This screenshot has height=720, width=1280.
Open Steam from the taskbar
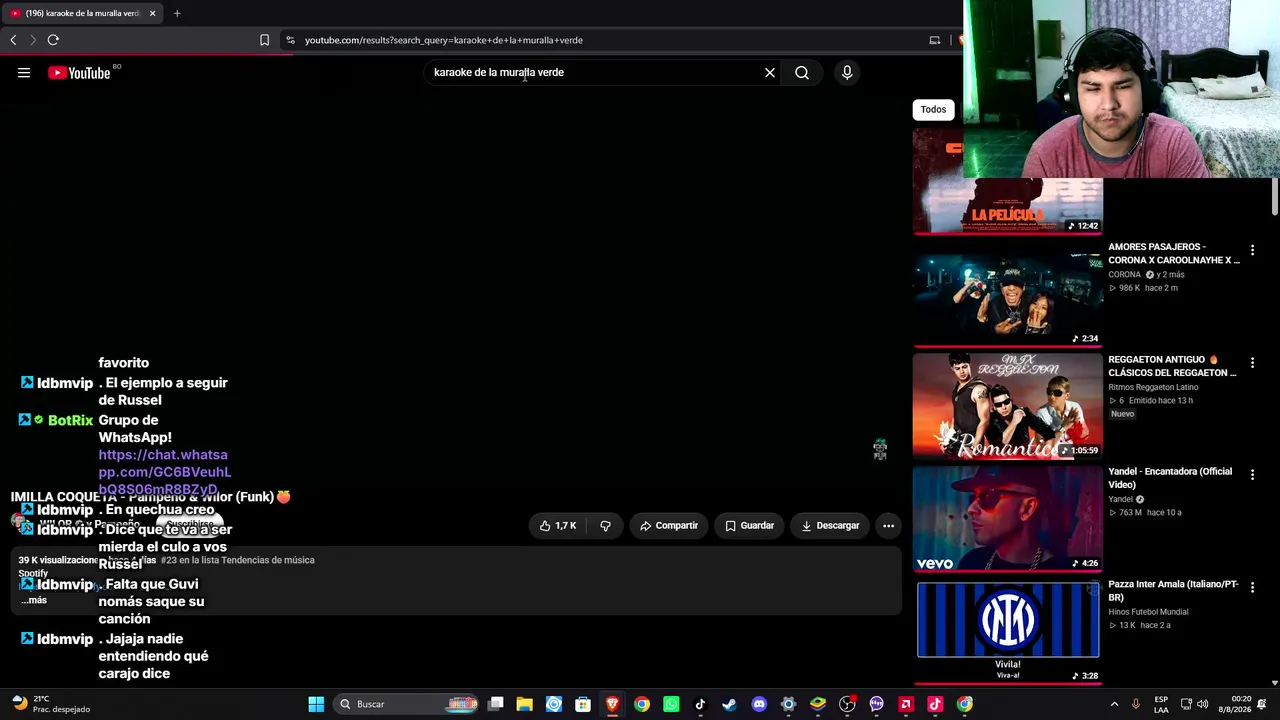tap(729, 704)
